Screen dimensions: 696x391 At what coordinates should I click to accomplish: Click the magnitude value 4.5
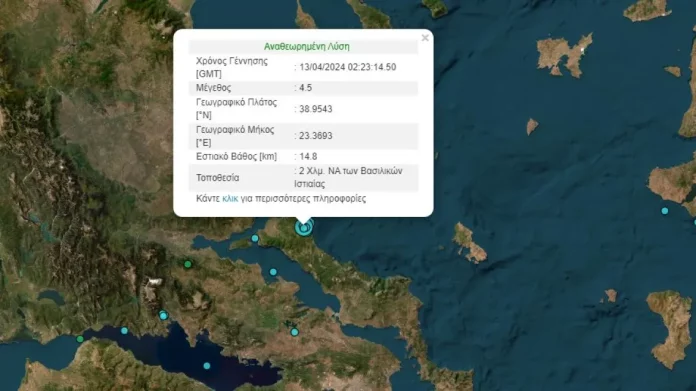pos(305,88)
